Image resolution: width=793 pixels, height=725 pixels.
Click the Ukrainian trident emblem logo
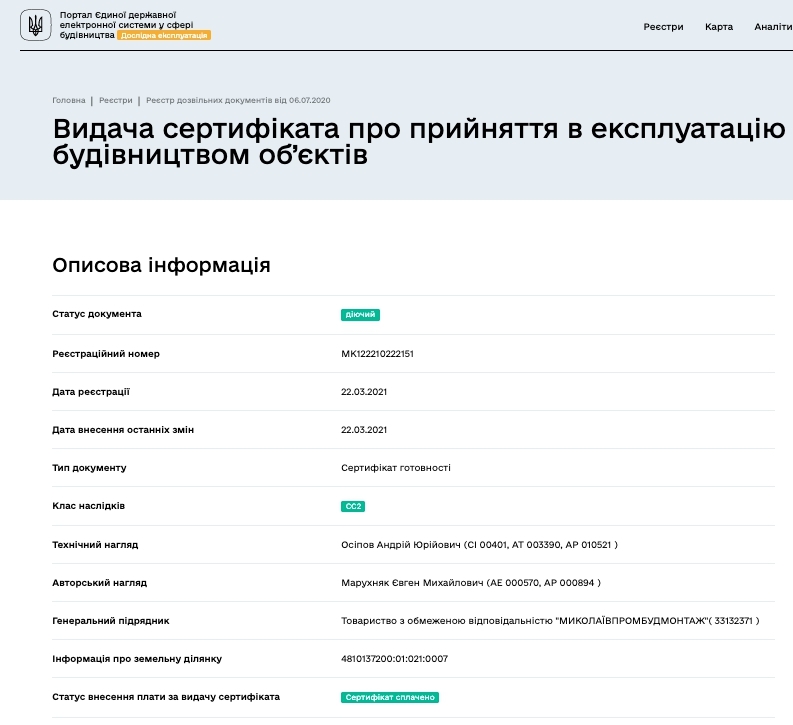35,25
